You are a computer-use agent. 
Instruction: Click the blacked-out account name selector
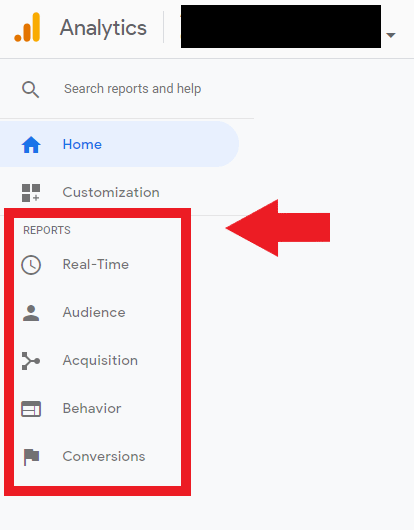tap(281, 26)
